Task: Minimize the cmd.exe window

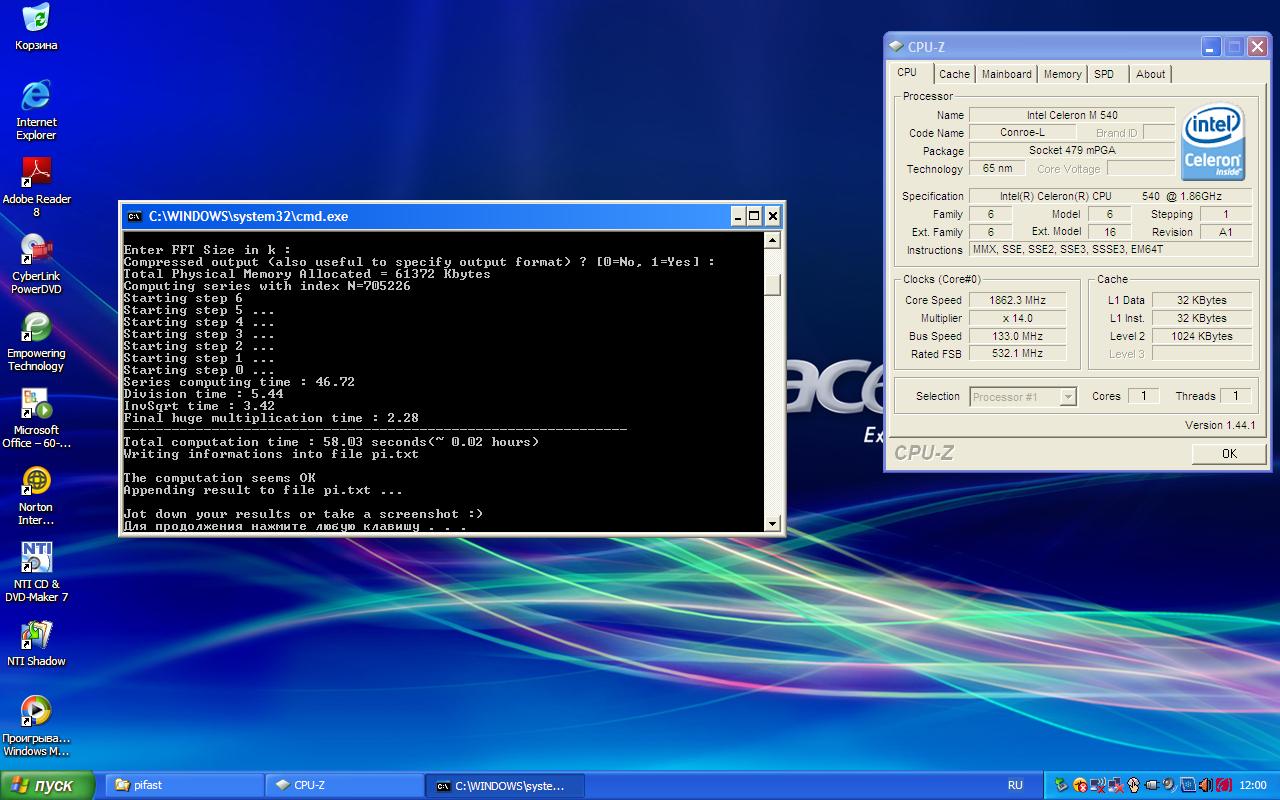Action: pos(737,216)
